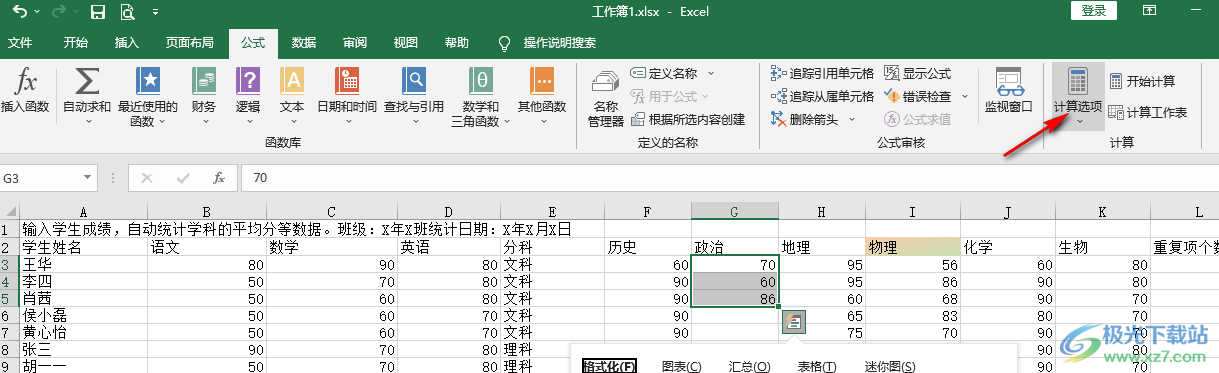1219x373 pixels.
Task: Switch to the 页面布局 ribbon tab
Action: point(190,43)
